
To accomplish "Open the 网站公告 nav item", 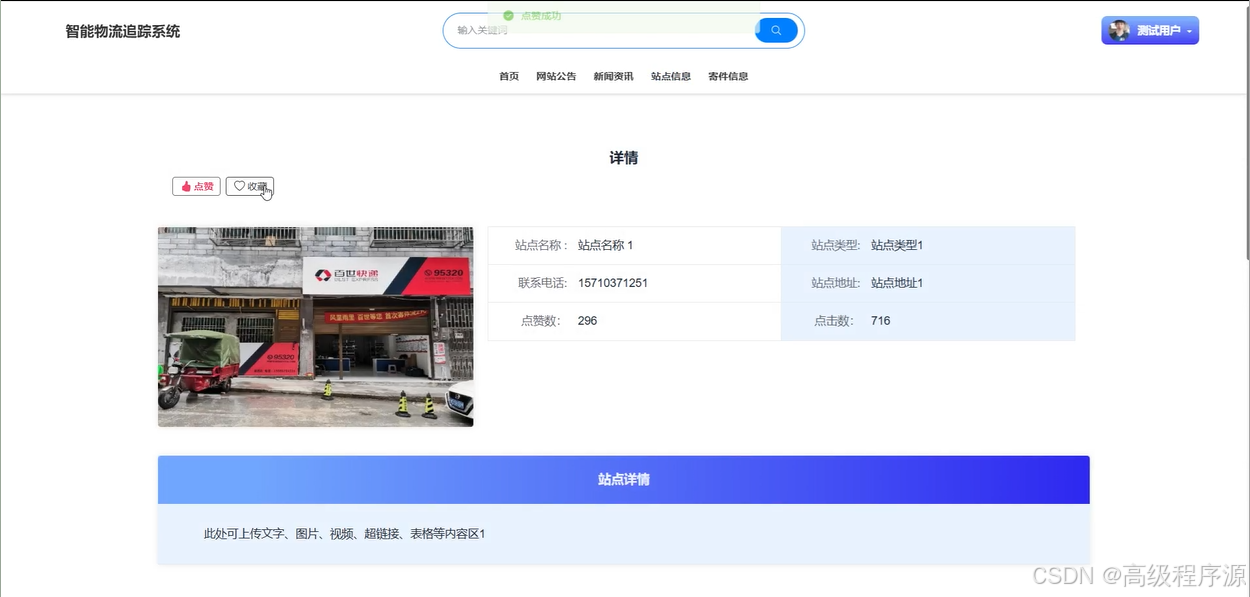I will click(556, 76).
